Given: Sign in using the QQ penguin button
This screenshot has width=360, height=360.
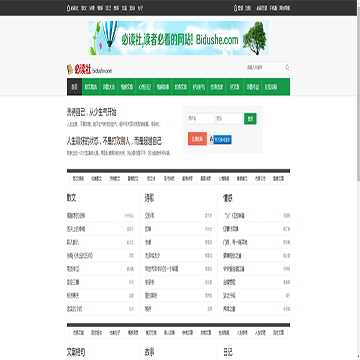Looking at the screenshot, I should point(220,140).
